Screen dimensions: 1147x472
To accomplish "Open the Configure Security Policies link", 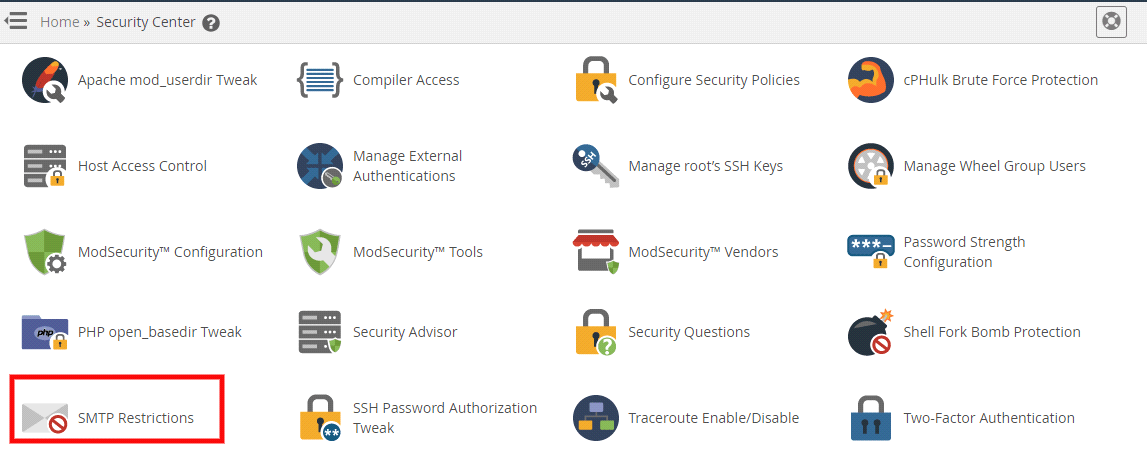I will pos(714,80).
